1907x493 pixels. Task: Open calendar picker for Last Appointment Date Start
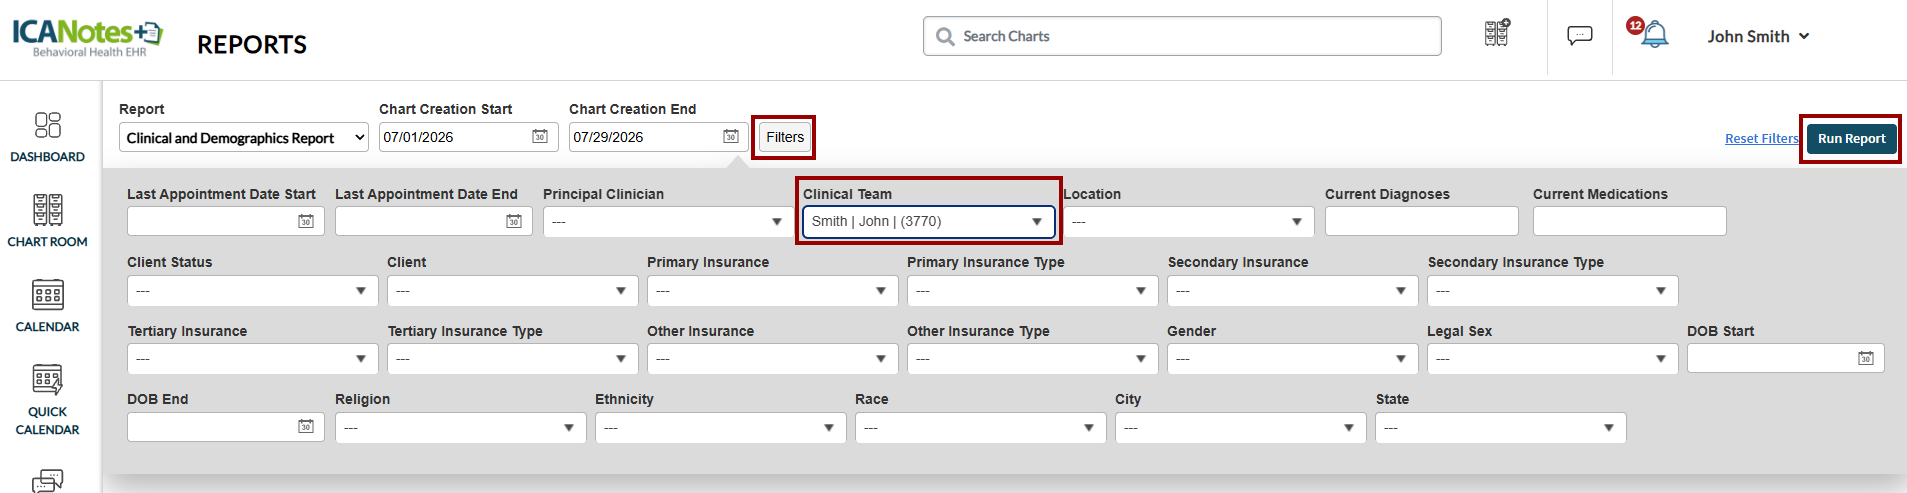click(306, 221)
